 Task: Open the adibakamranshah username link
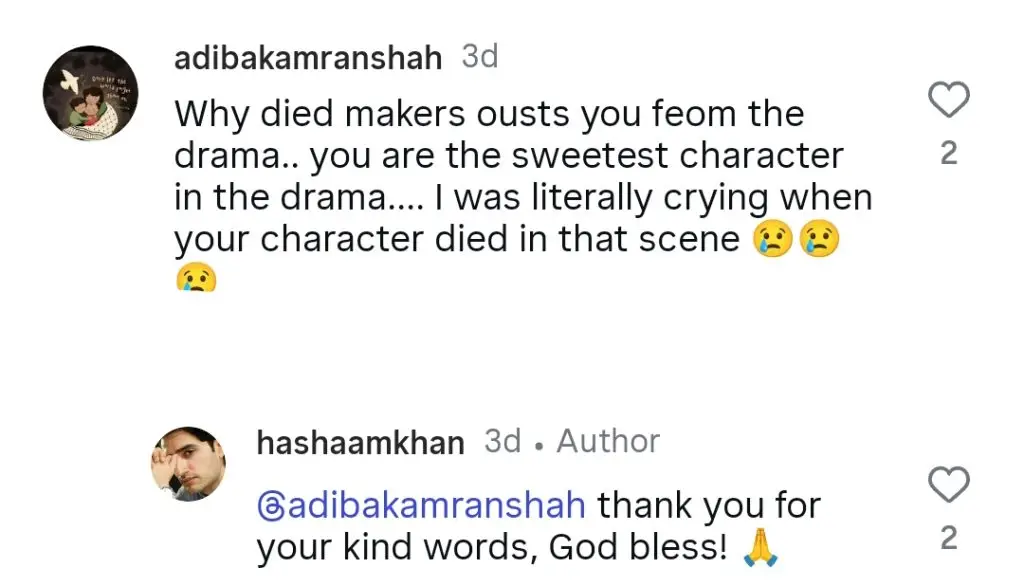(x=308, y=58)
